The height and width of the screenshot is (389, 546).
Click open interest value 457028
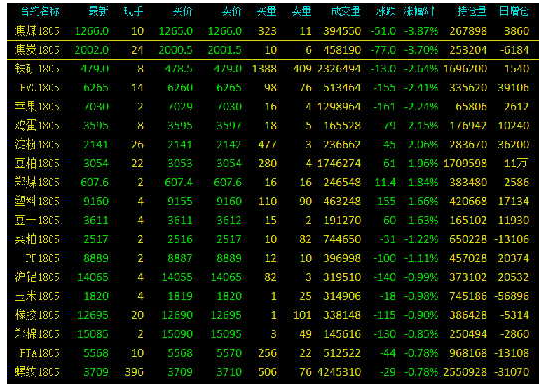[468, 258]
